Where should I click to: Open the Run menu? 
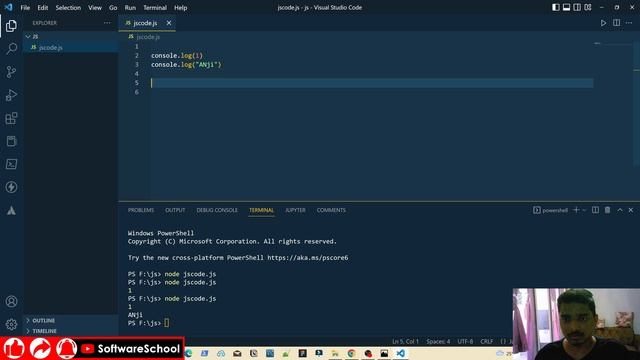tap(130, 7)
